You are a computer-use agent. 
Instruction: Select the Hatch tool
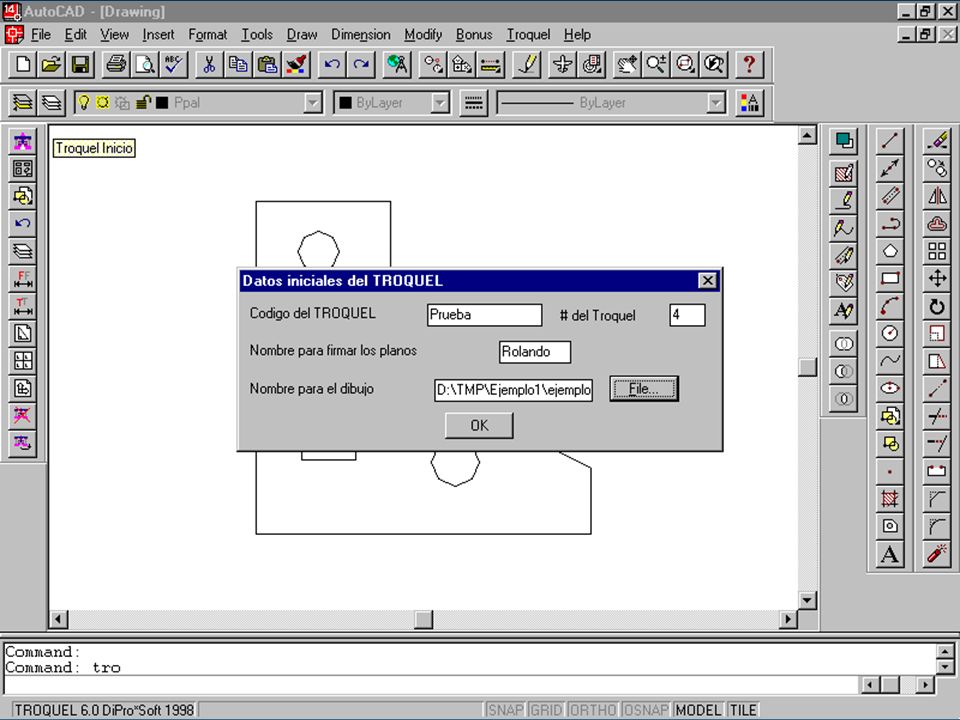click(x=890, y=498)
